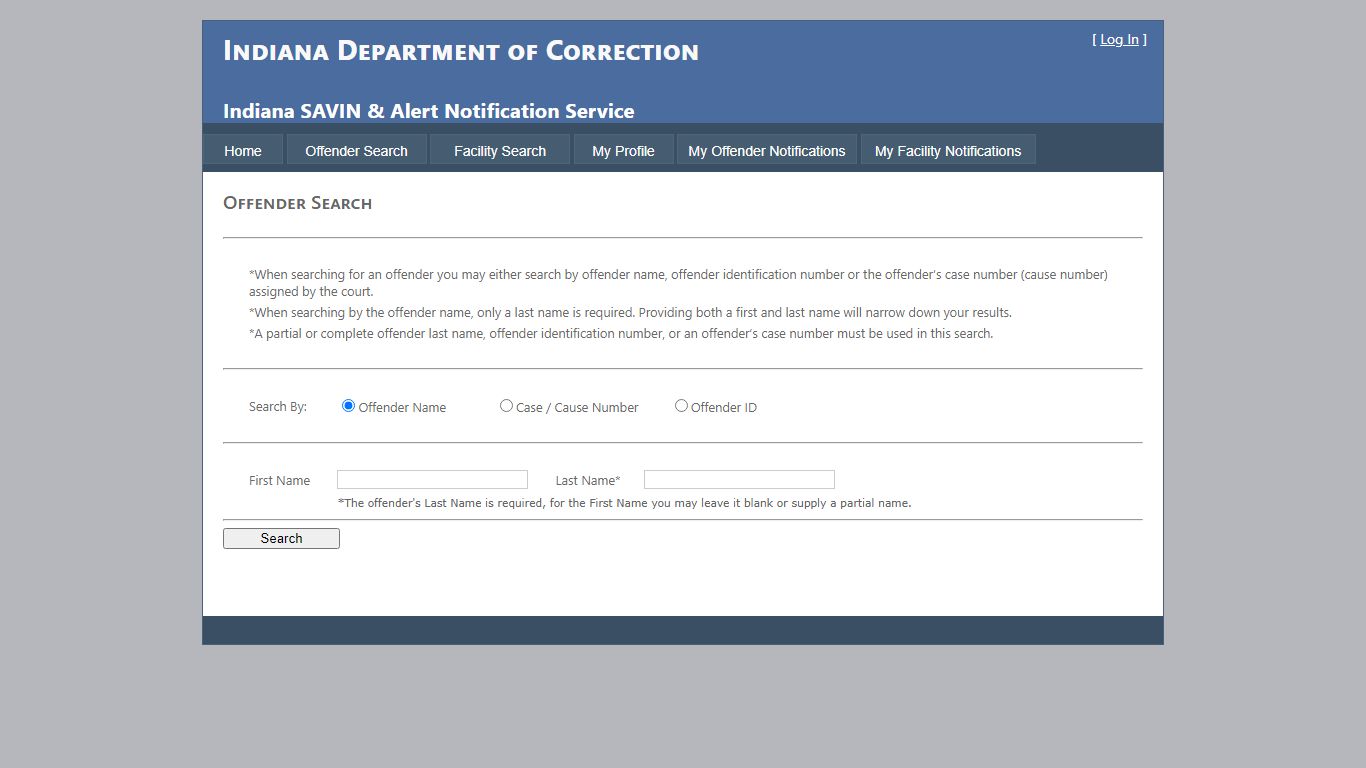Click the Indiana Department of Correction title
Viewport: 1366px width, 768px height.
click(461, 51)
